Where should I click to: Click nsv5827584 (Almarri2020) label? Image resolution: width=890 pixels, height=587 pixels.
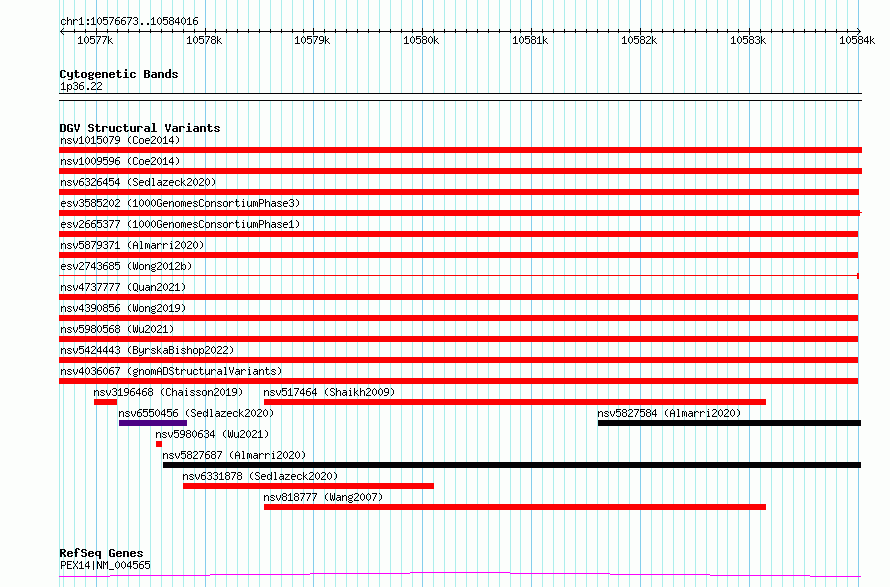(669, 413)
